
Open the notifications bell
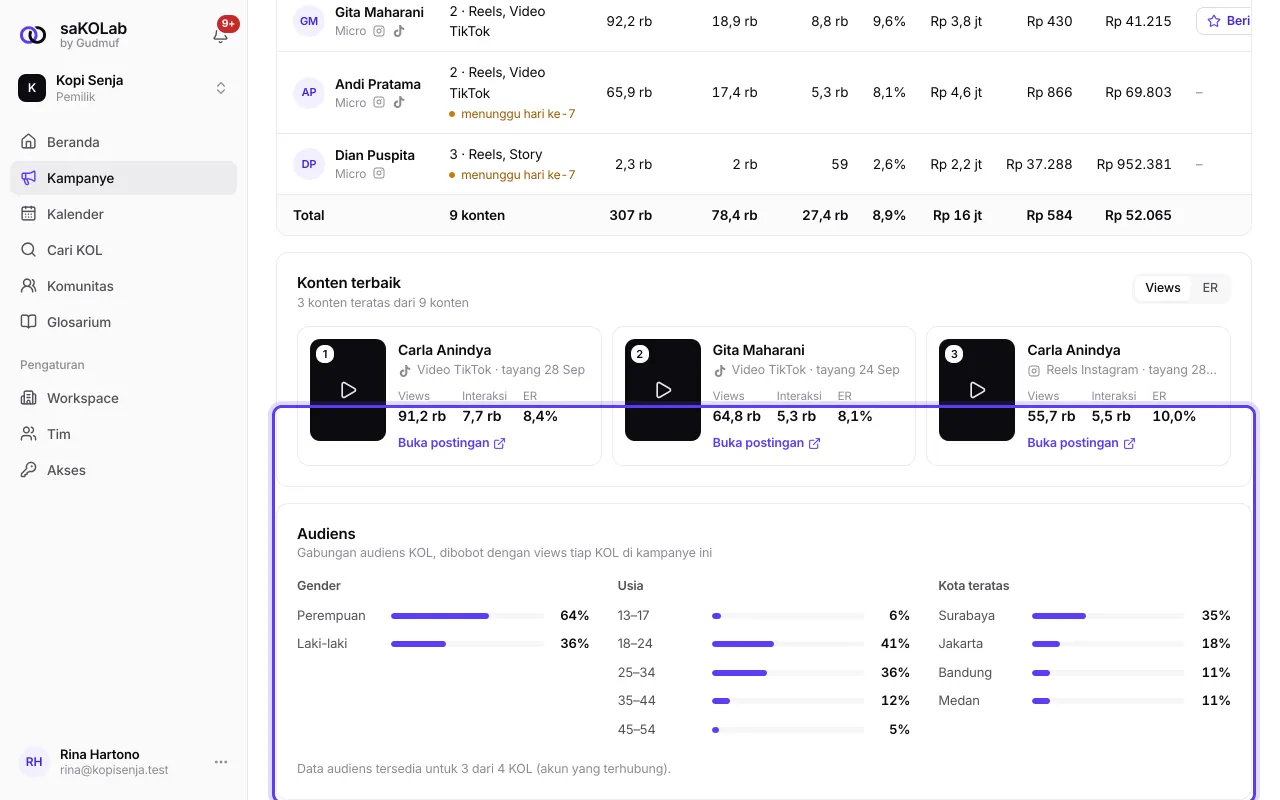point(221,35)
